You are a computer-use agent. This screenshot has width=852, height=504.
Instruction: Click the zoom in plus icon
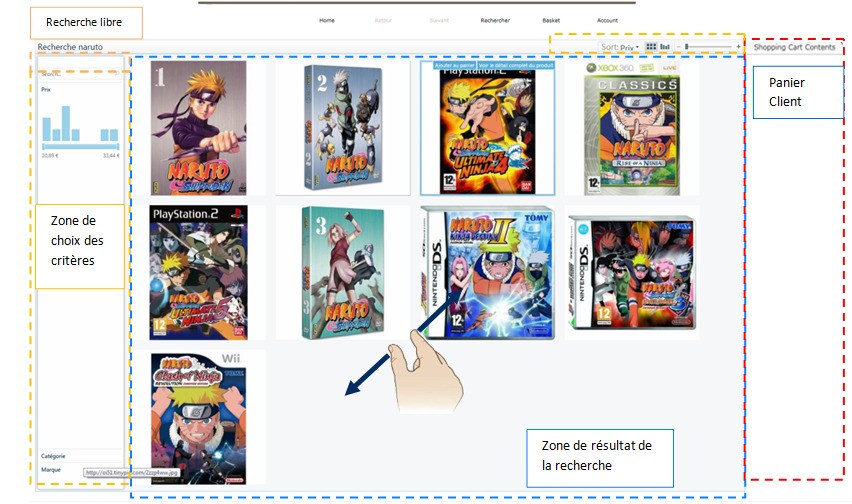(738, 47)
